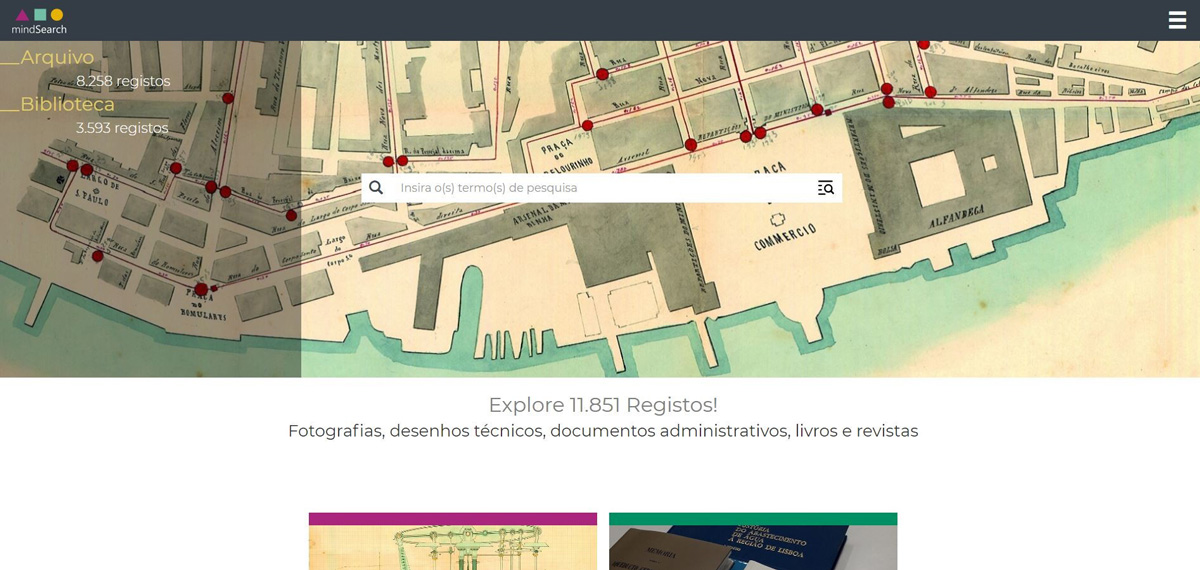The image size is (1200, 570).
Task: Open the Arquivo collection link
Action: pyautogui.click(x=57, y=57)
